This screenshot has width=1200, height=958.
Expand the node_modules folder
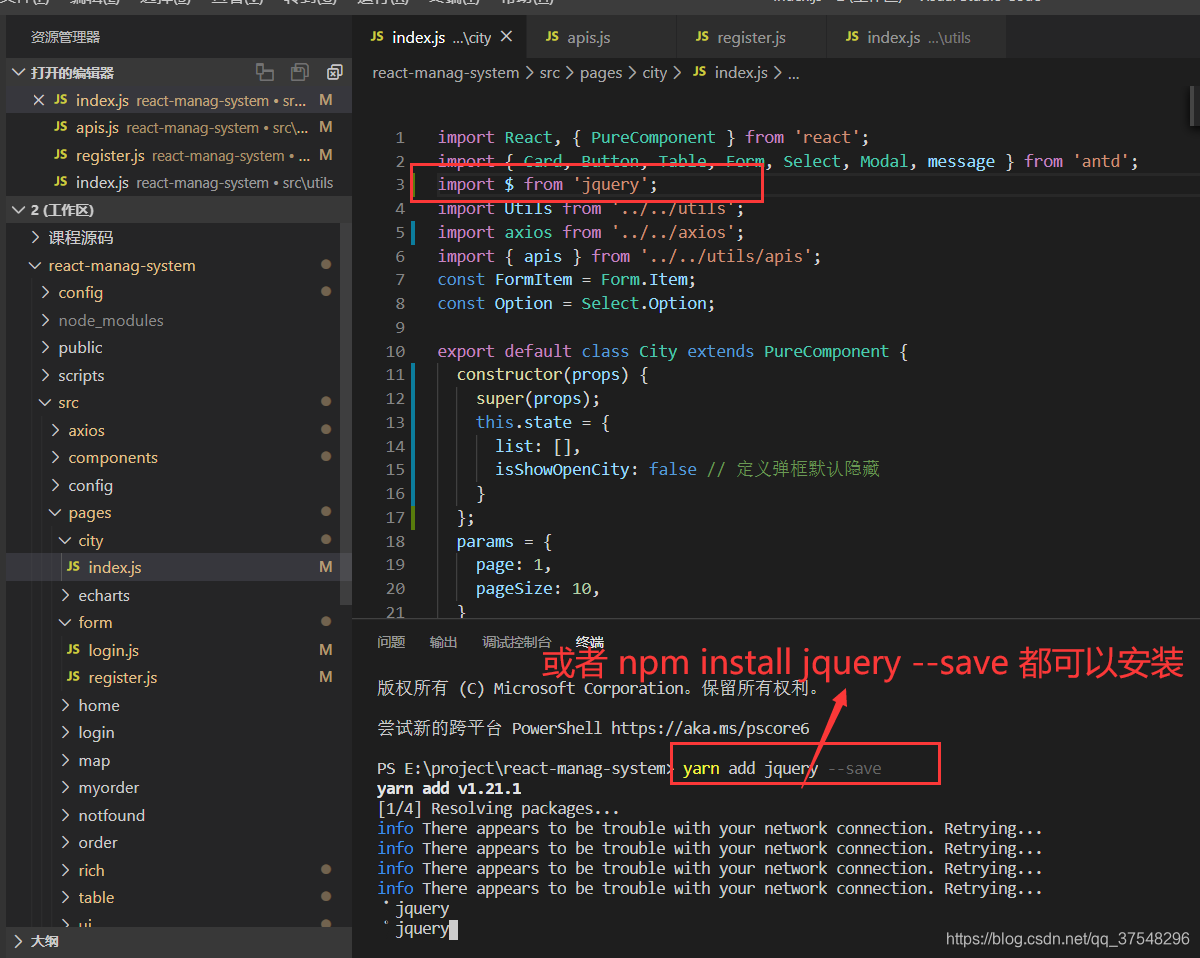(46, 320)
